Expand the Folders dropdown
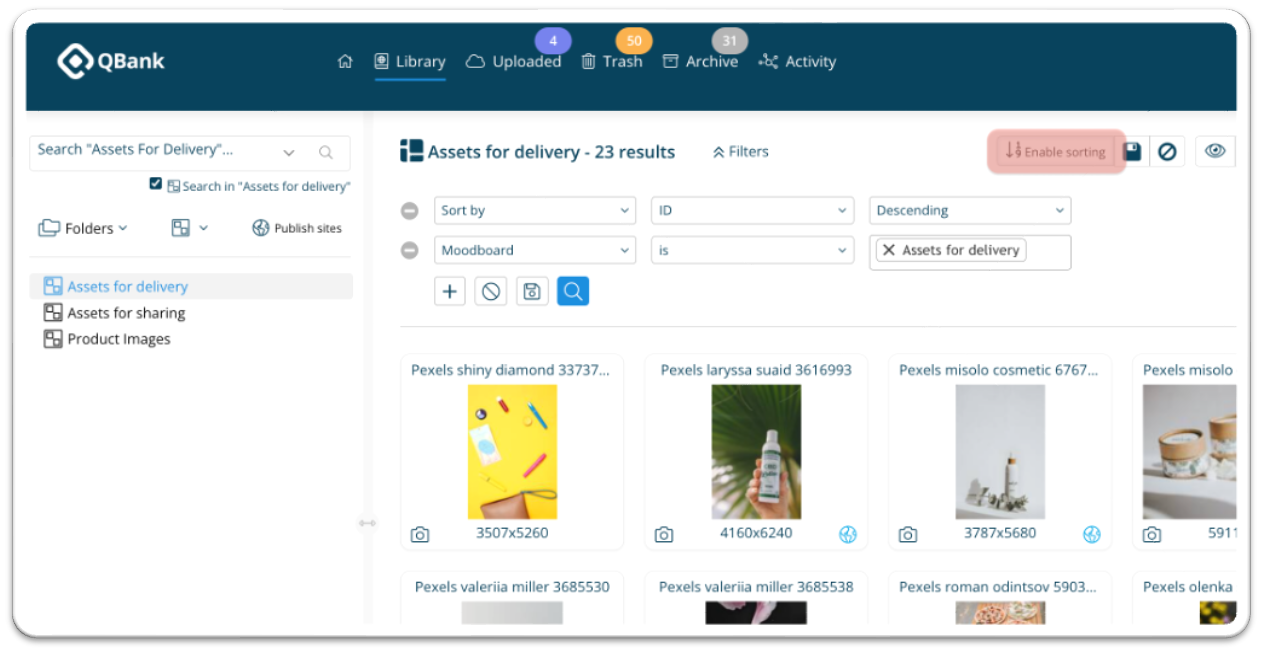This screenshot has height=652, width=1262. pyautogui.click(x=83, y=228)
